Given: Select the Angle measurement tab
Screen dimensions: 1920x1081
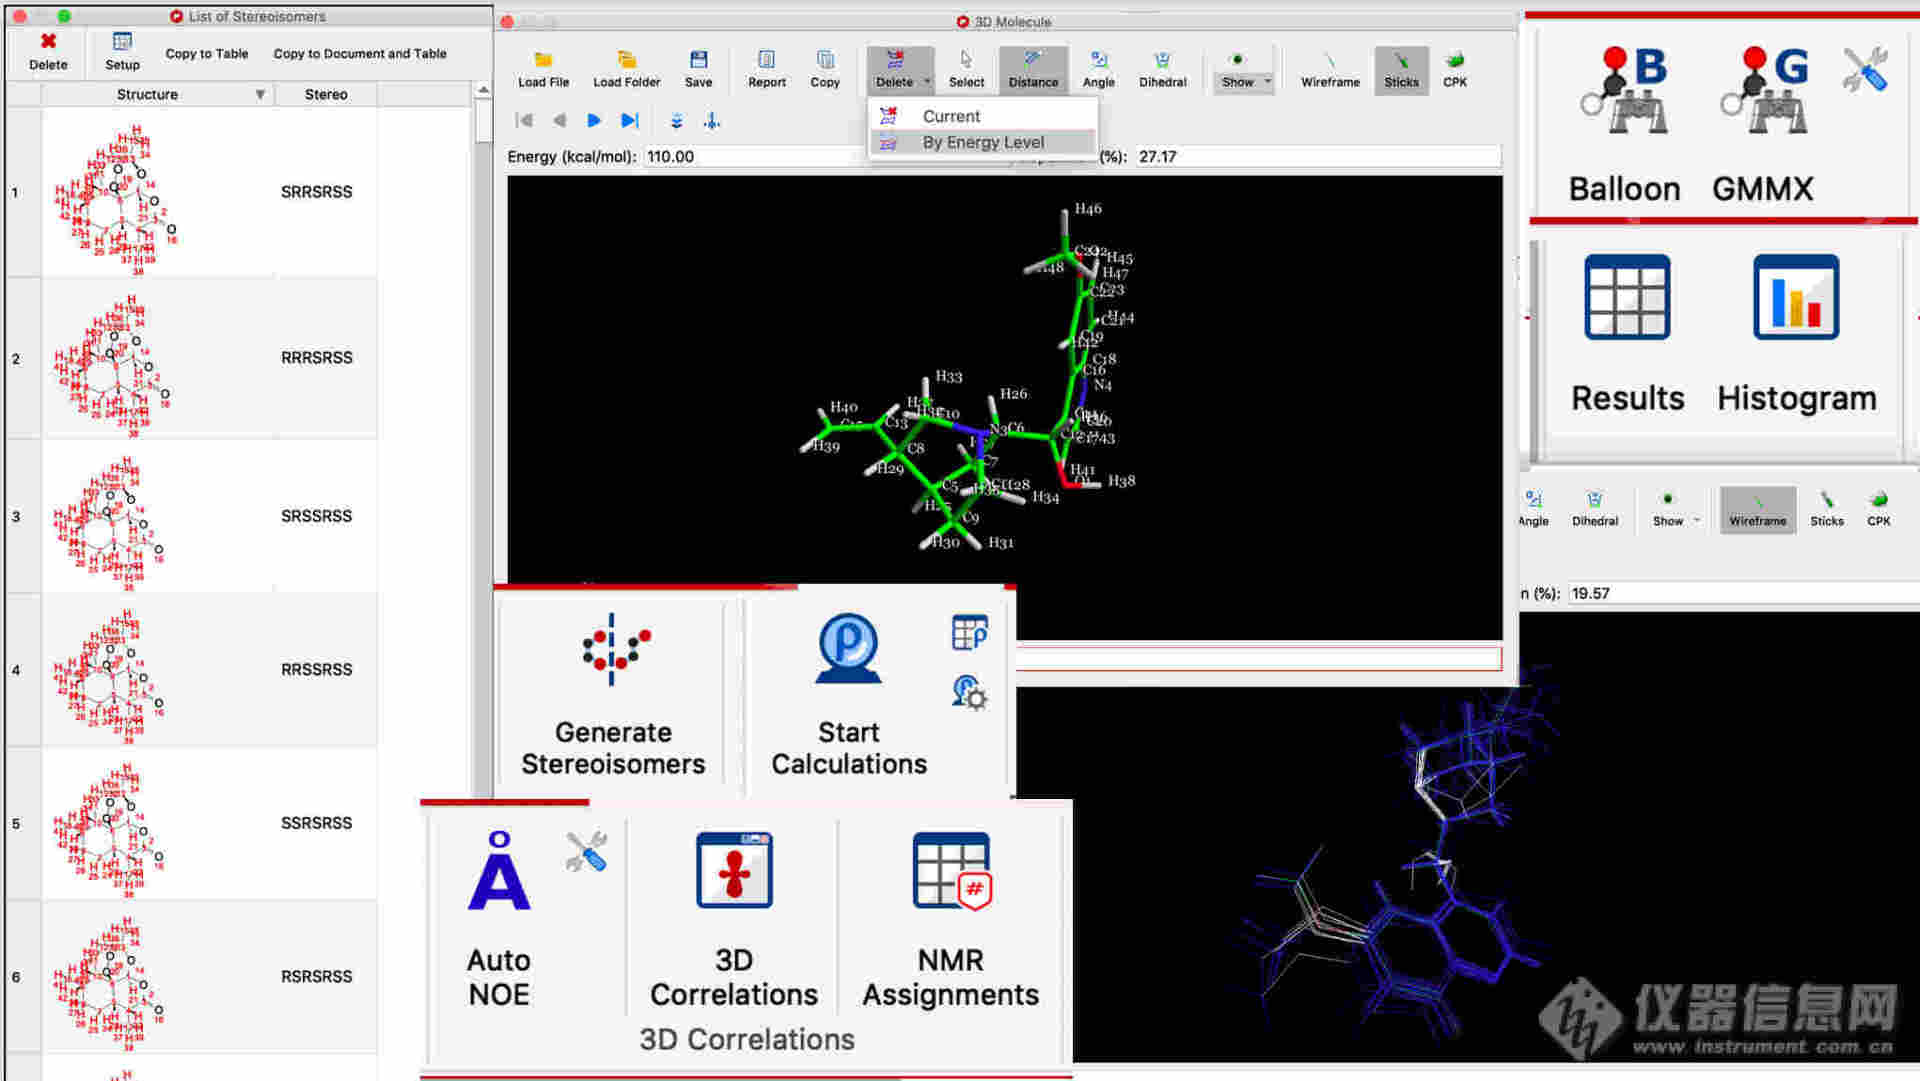Looking at the screenshot, I should 1097,69.
